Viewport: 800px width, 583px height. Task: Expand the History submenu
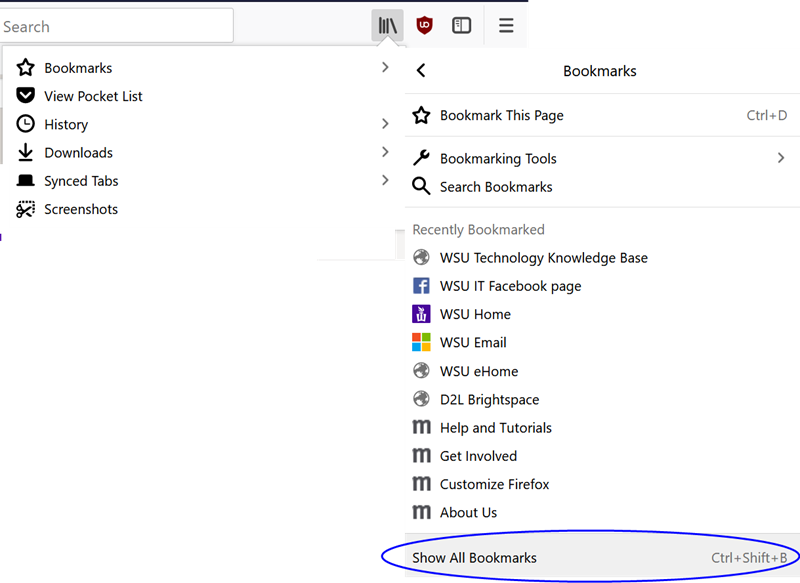point(200,124)
